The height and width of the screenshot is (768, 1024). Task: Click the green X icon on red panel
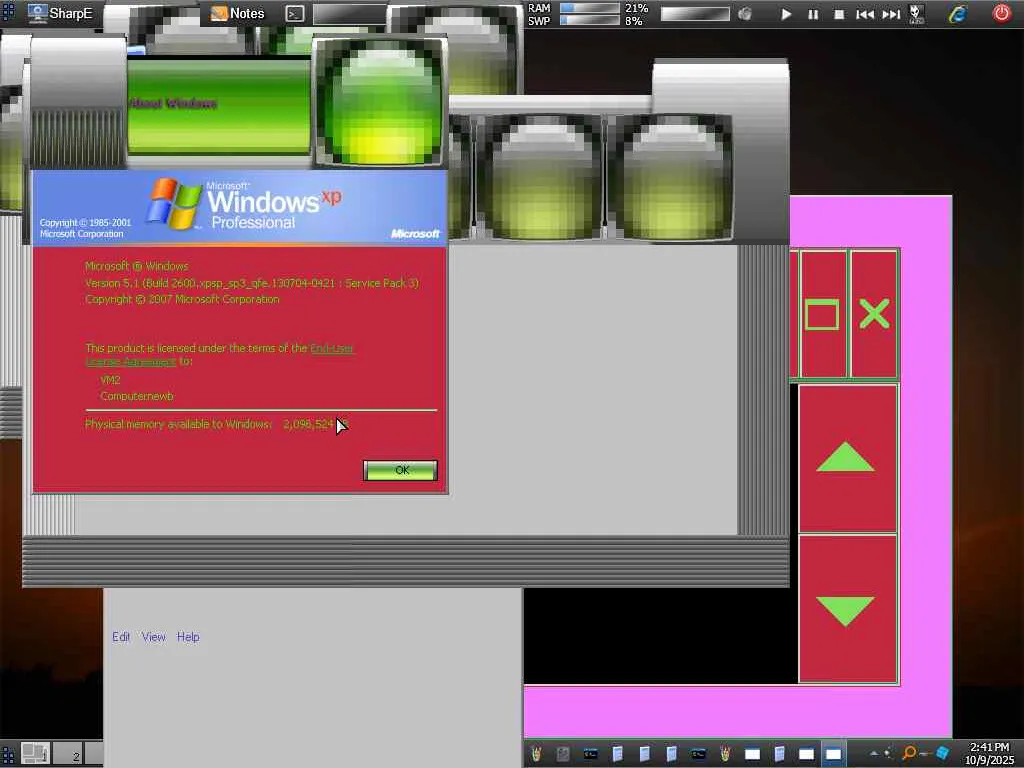874,314
